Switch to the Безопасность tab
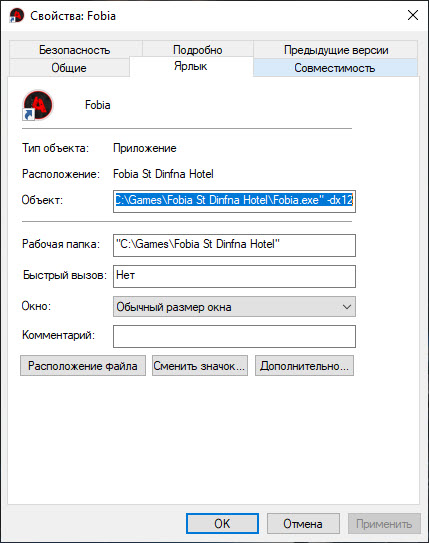This screenshot has width=429, height=543. coord(75,50)
